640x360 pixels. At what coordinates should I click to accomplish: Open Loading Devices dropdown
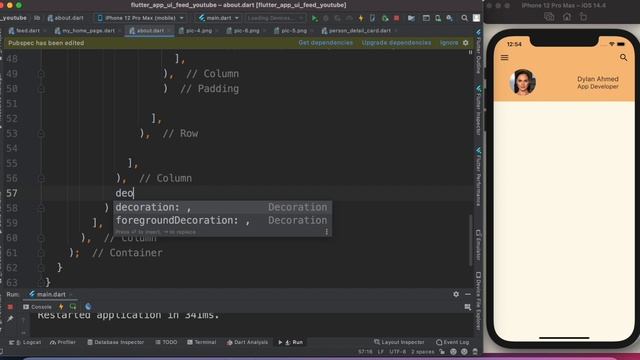tap(275, 18)
